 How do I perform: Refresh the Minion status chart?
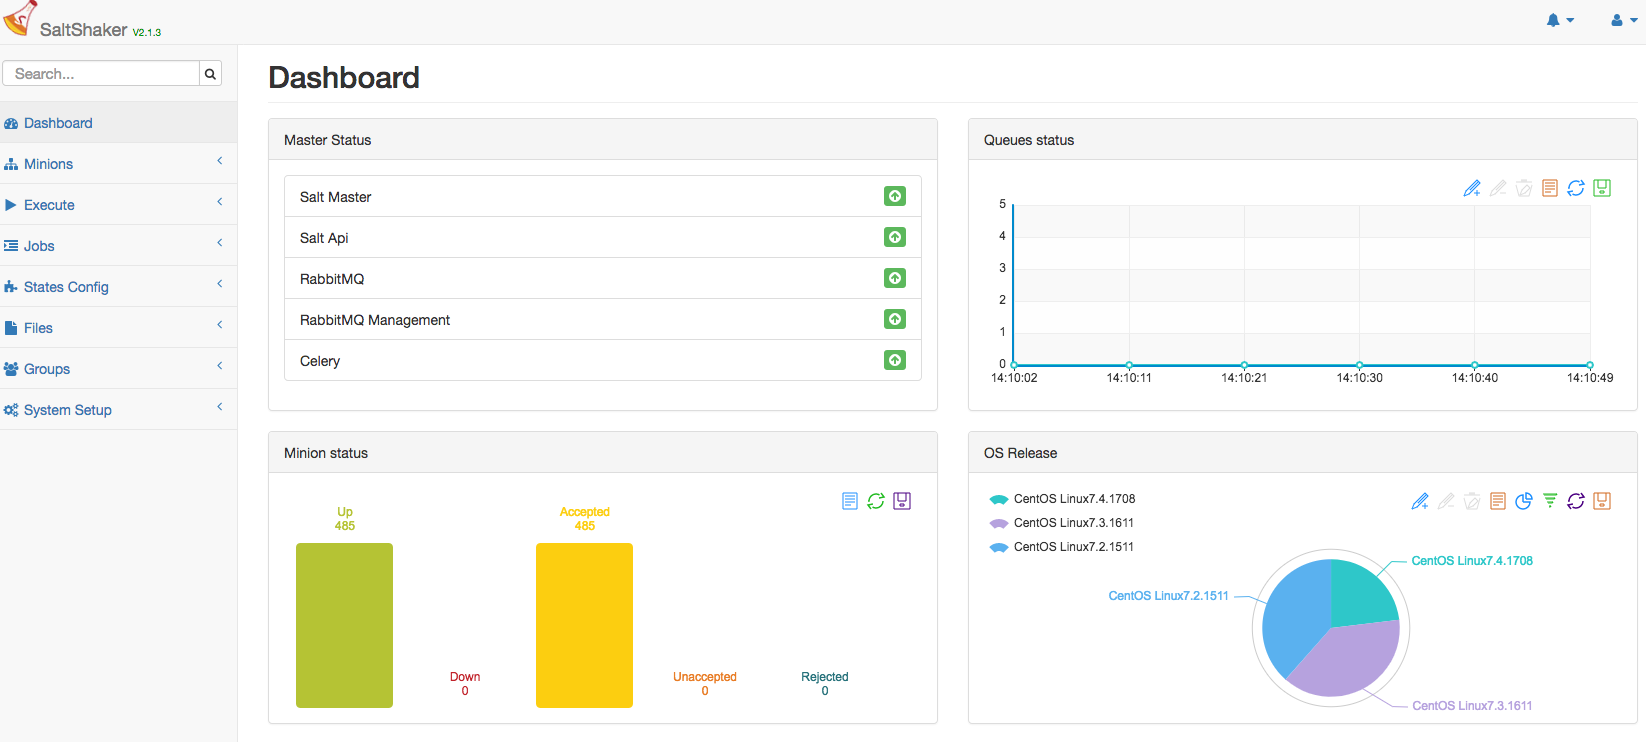876,501
